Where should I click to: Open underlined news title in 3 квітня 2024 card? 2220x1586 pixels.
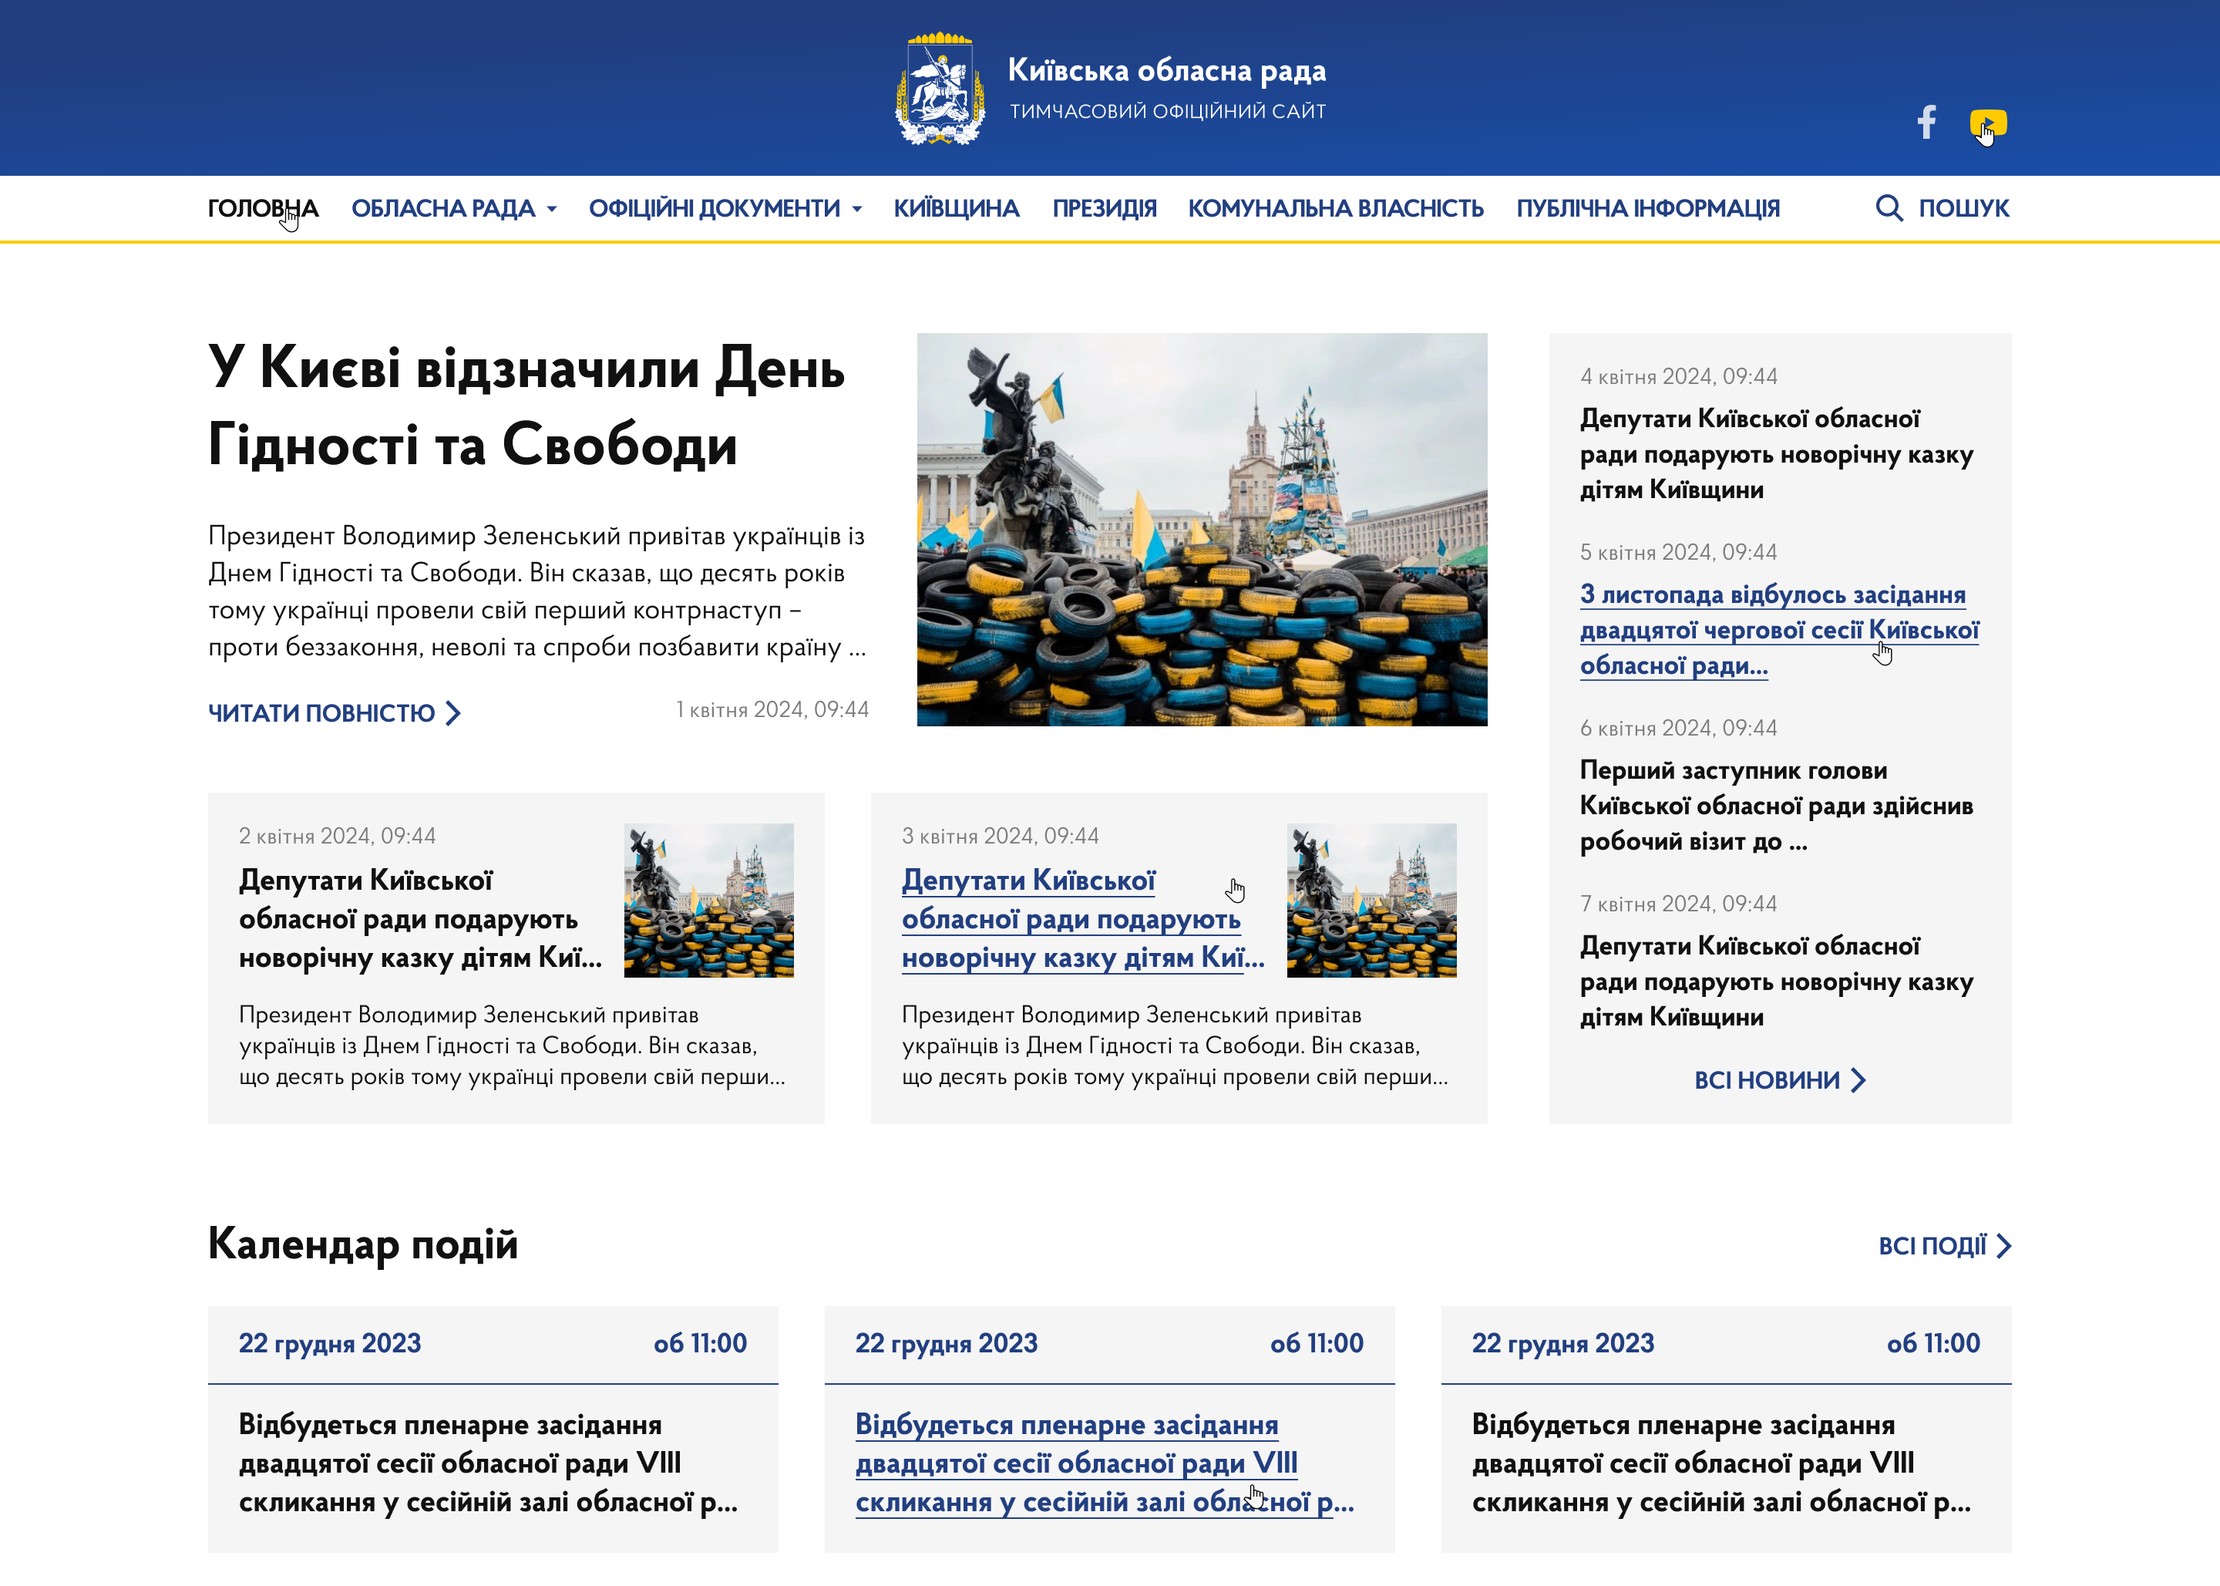coord(1083,918)
